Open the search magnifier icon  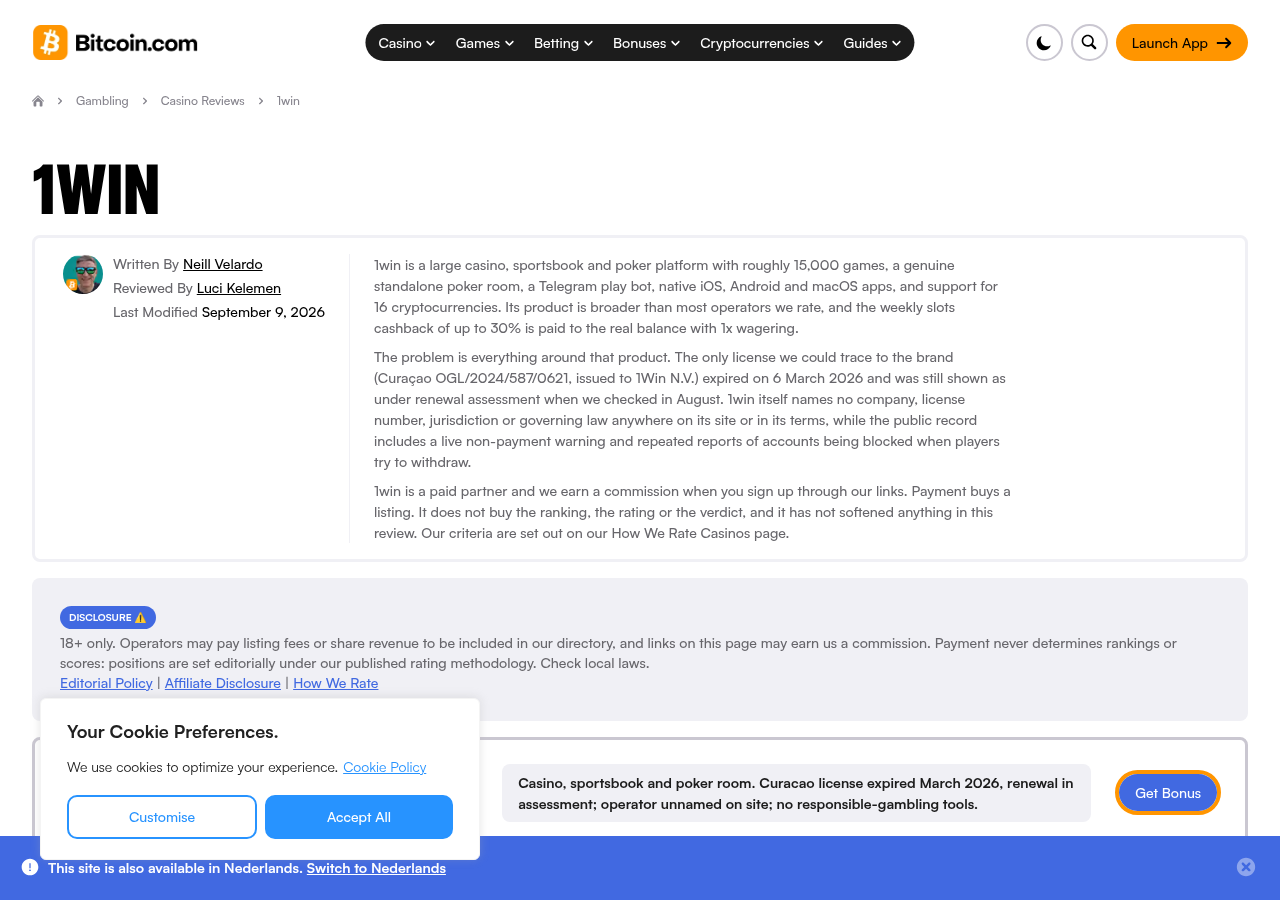coord(1089,43)
